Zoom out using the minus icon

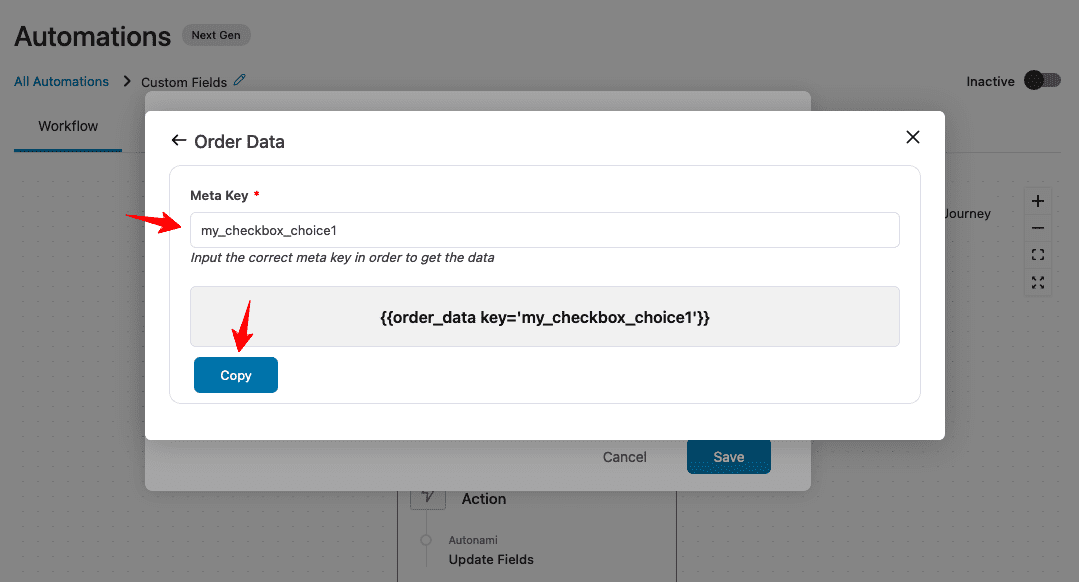pos(1037,227)
